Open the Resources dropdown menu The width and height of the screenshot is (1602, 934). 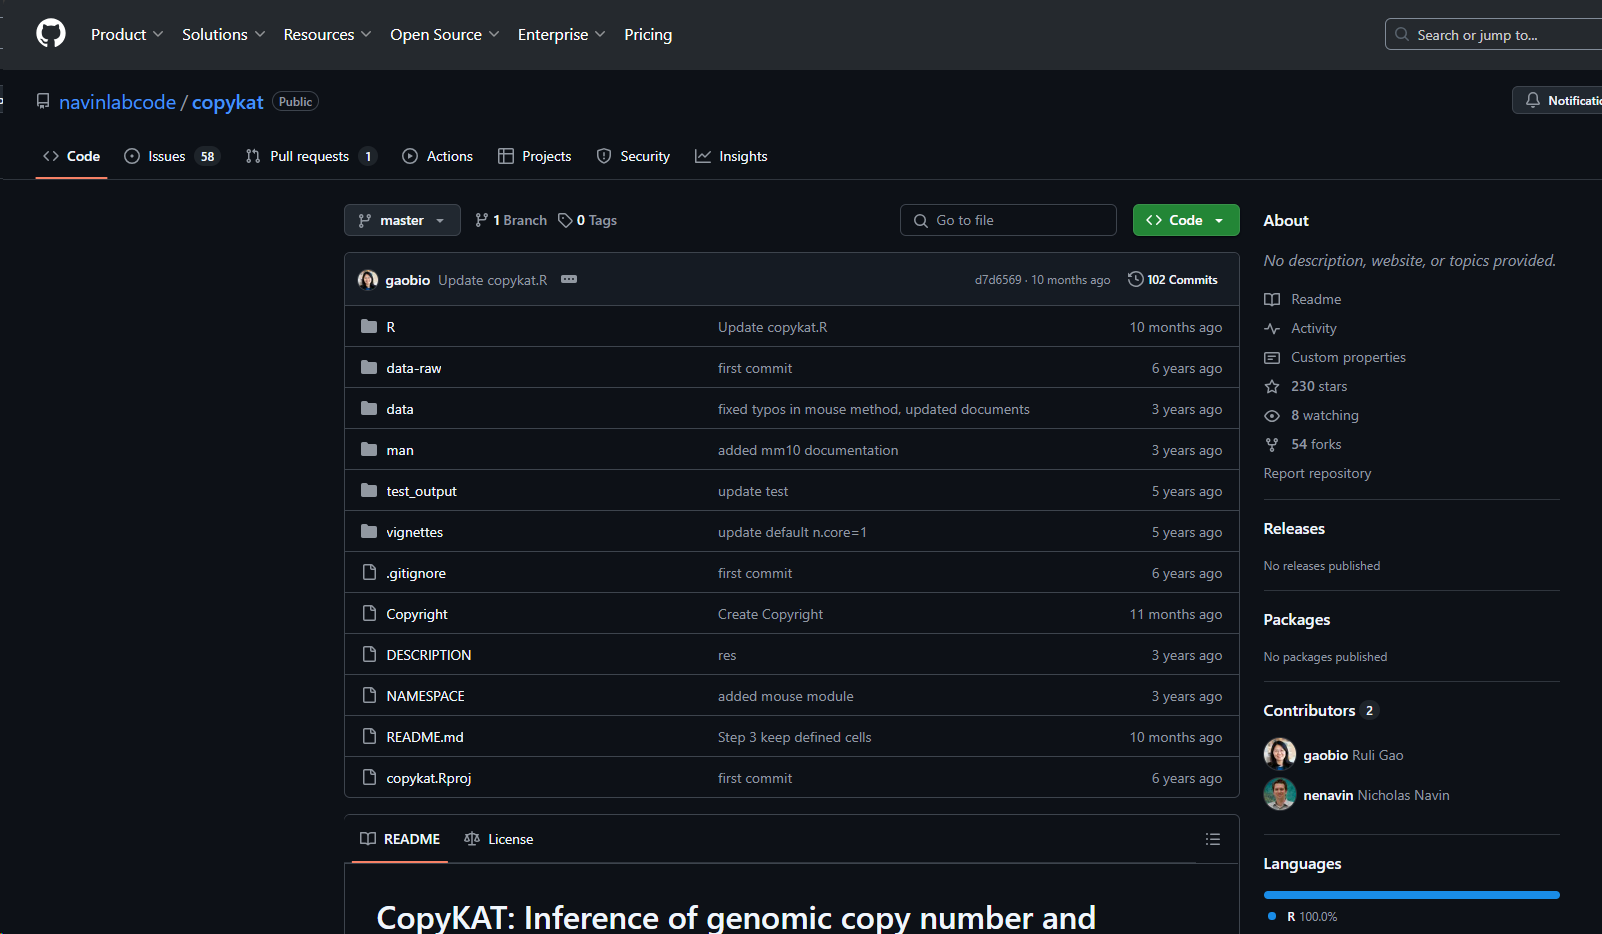pyautogui.click(x=327, y=34)
